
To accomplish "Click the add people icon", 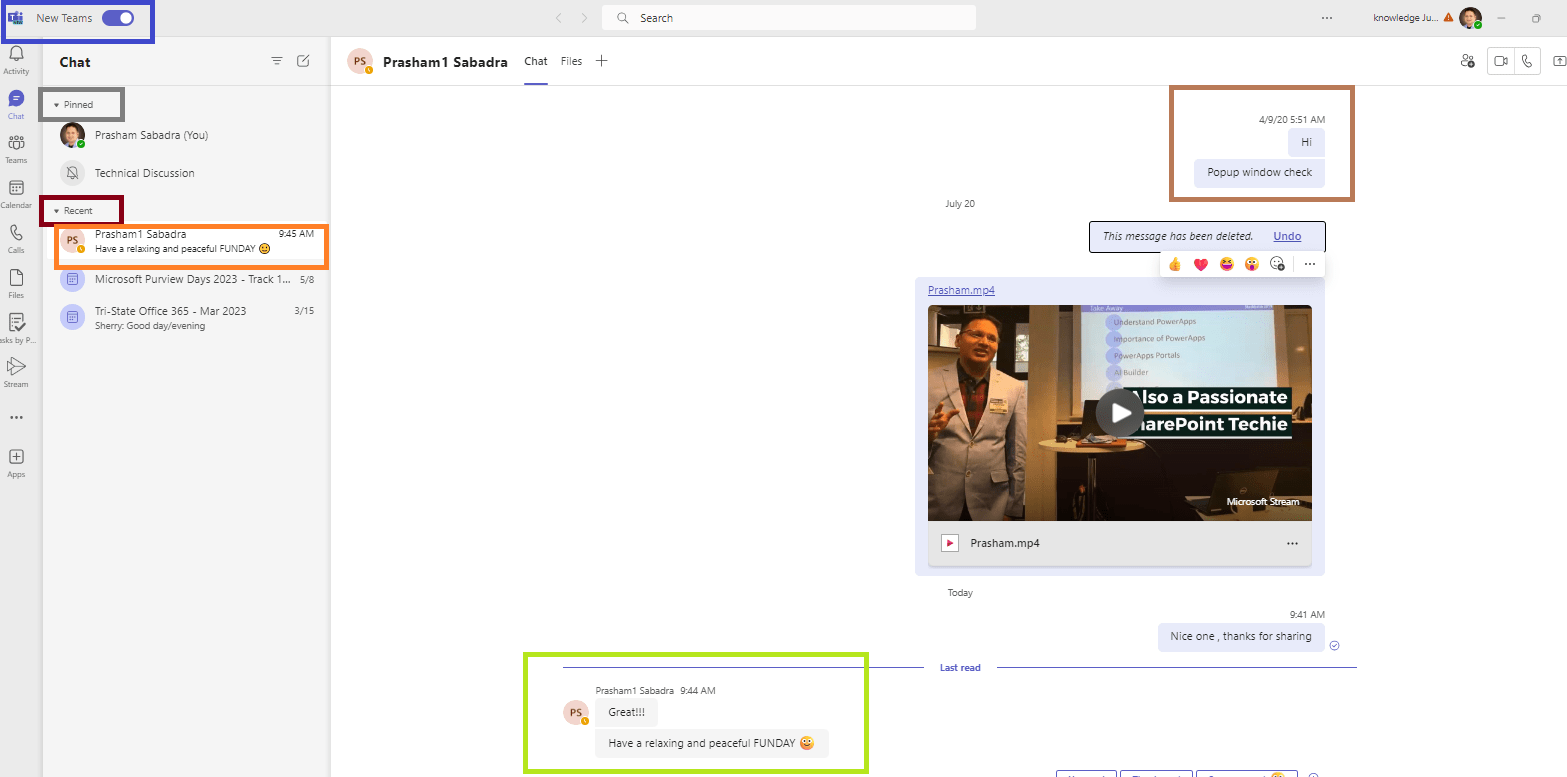I will point(1467,61).
